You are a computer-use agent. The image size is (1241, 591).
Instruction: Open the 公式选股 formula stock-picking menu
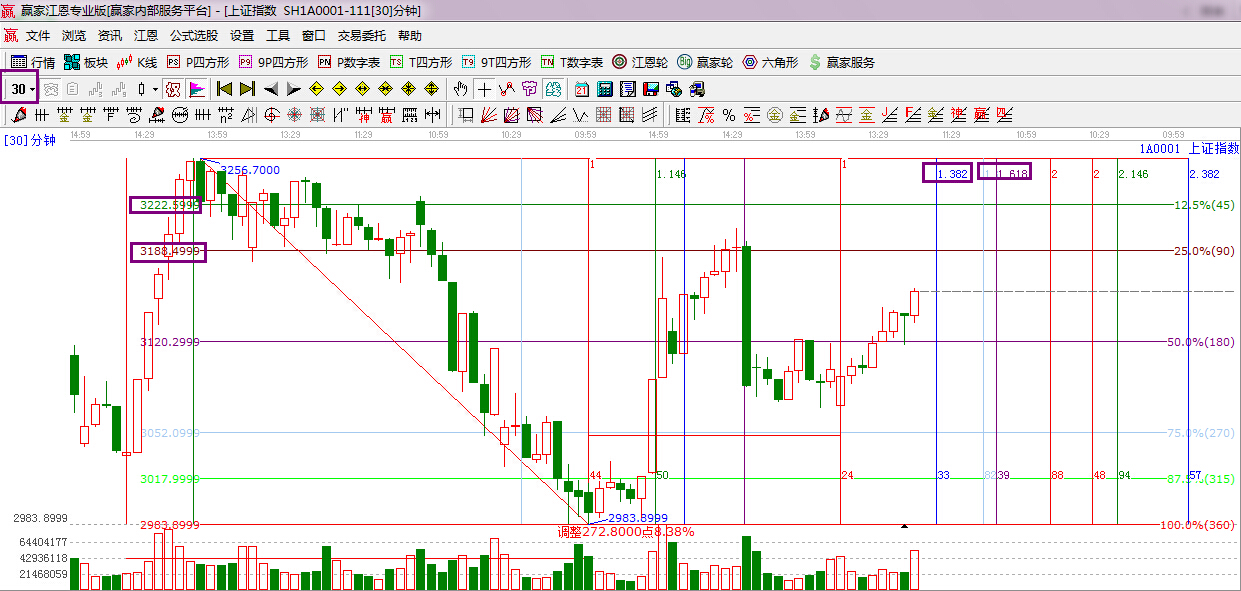193,35
